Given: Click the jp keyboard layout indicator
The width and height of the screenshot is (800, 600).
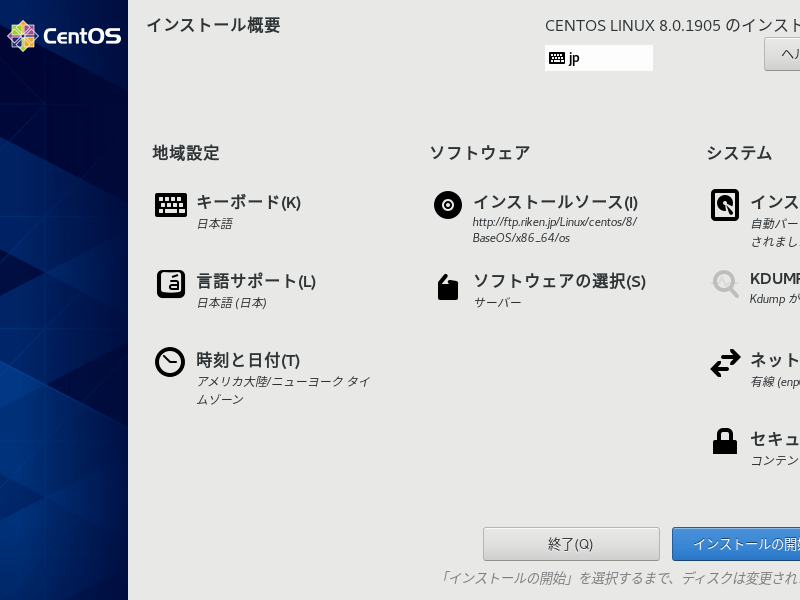Looking at the screenshot, I should (x=599, y=58).
